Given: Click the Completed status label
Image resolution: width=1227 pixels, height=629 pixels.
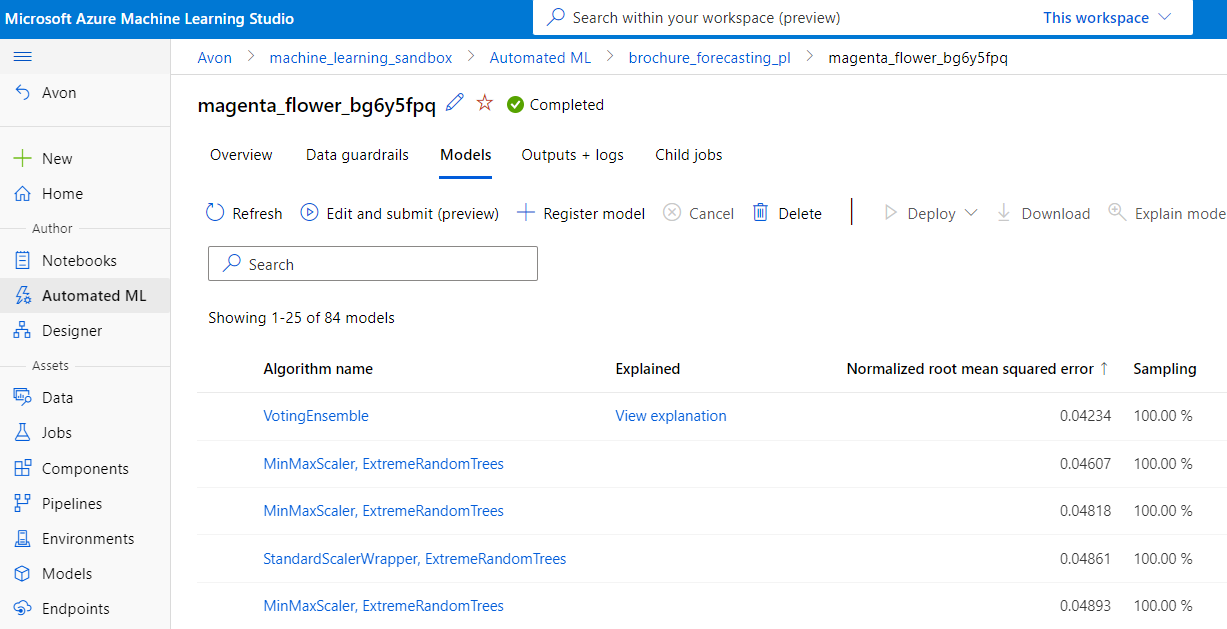Looking at the screenshot, I should tap(567, 104).
